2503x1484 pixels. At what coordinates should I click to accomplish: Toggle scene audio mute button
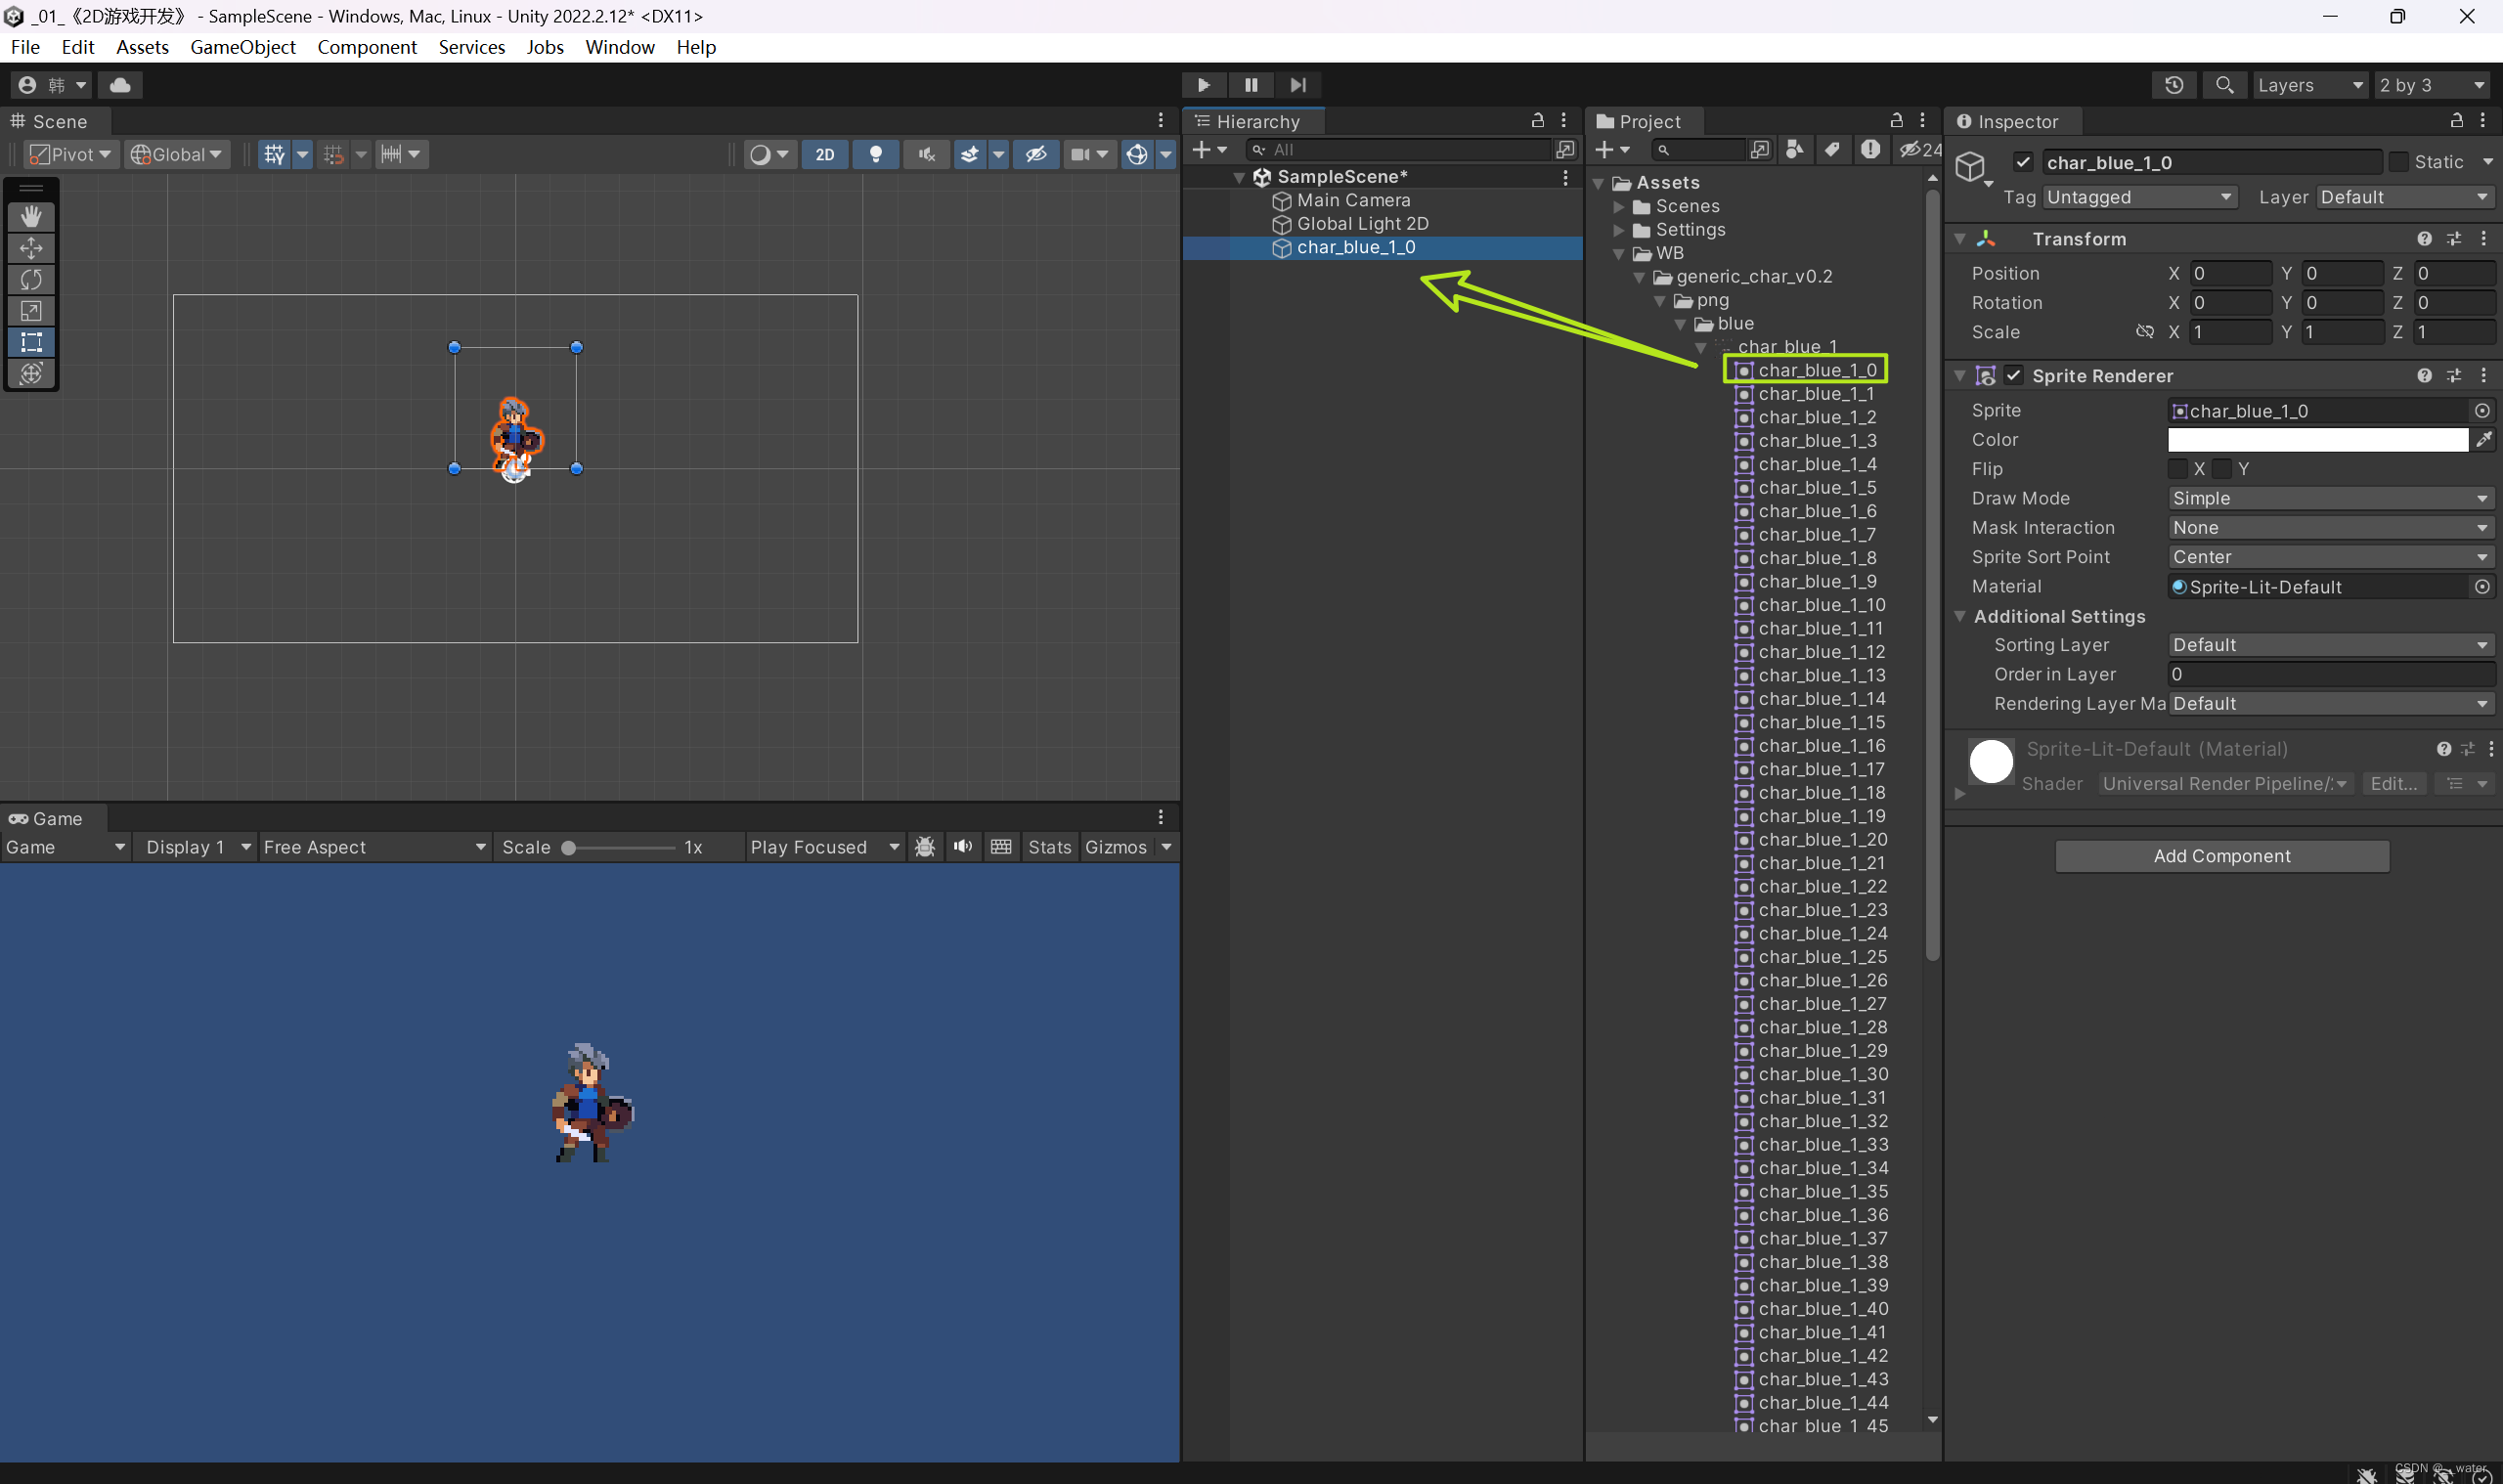click(x=925, y=154)
